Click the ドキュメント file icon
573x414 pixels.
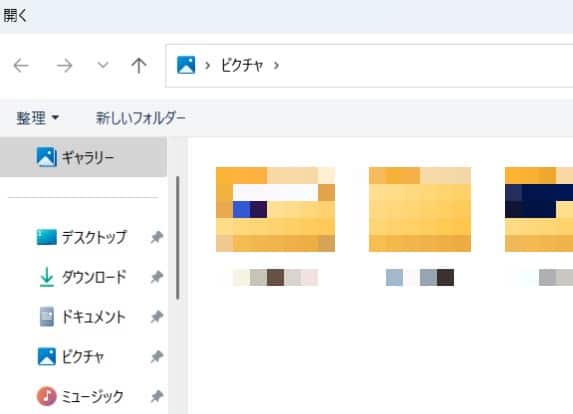click(47, 316)
